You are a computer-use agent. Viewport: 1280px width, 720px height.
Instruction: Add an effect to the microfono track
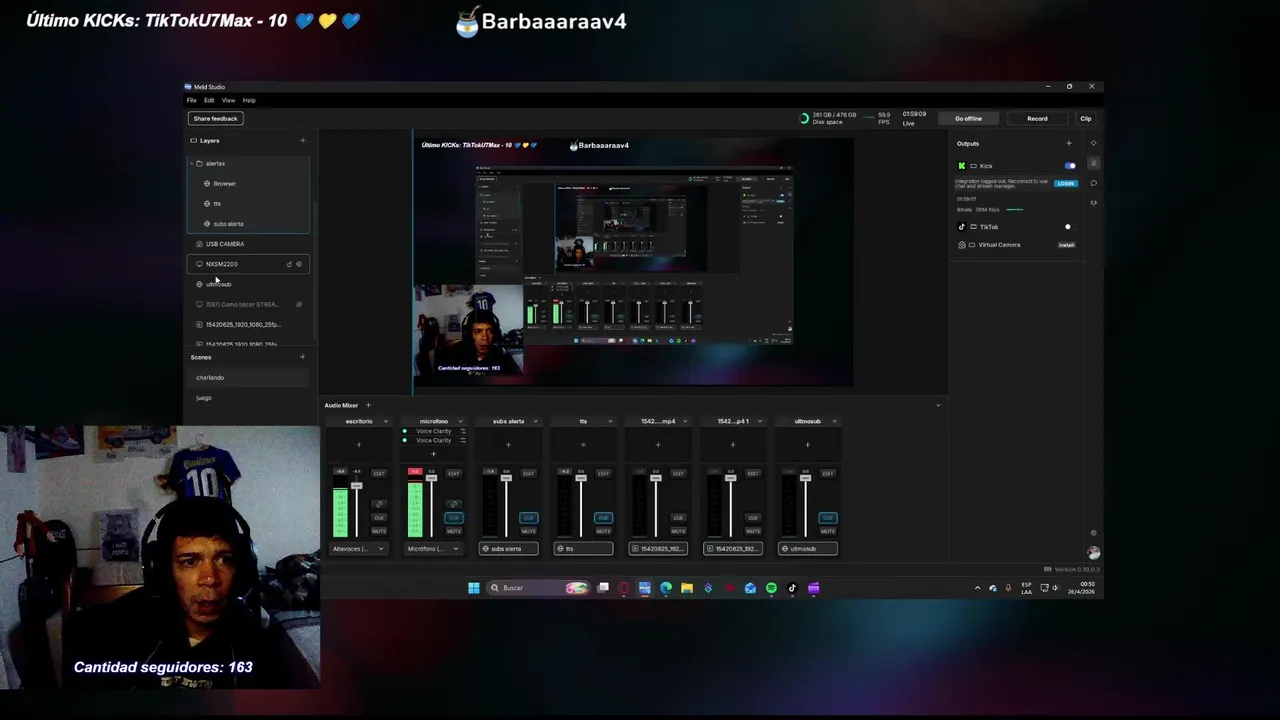tap(433, 454)
